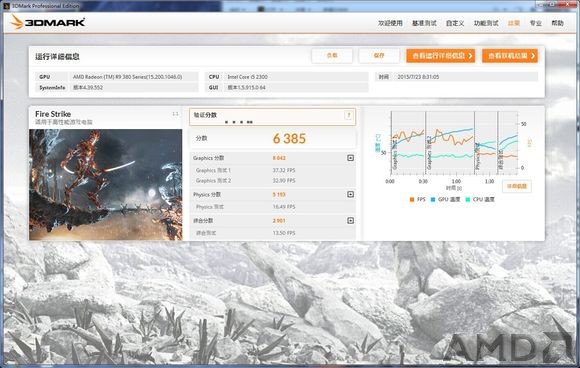This screenshot has height=368, width=580.
Task: Expand the combined score plus box
Action: [350, 220]
